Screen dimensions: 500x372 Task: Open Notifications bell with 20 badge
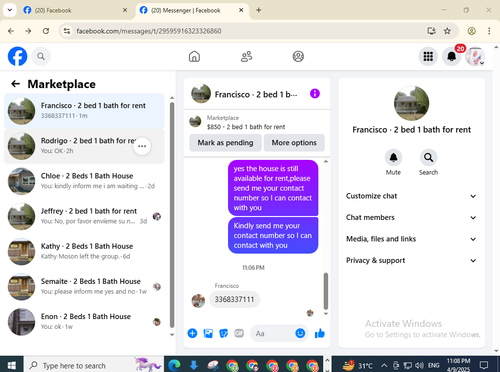click(x=452, y=56)
